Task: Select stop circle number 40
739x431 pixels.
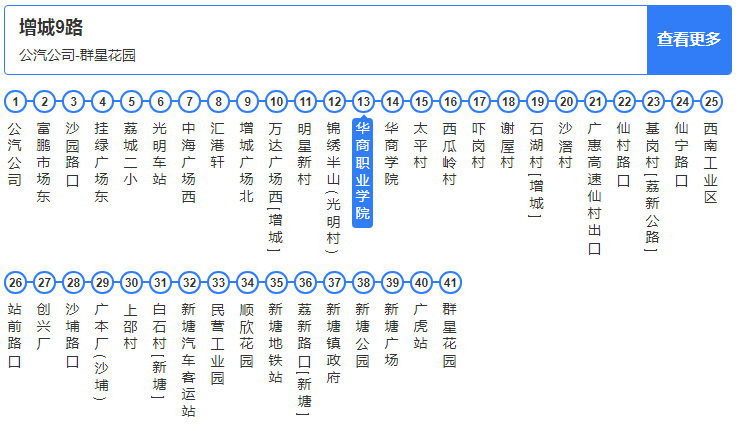Action: click(421, 282)
